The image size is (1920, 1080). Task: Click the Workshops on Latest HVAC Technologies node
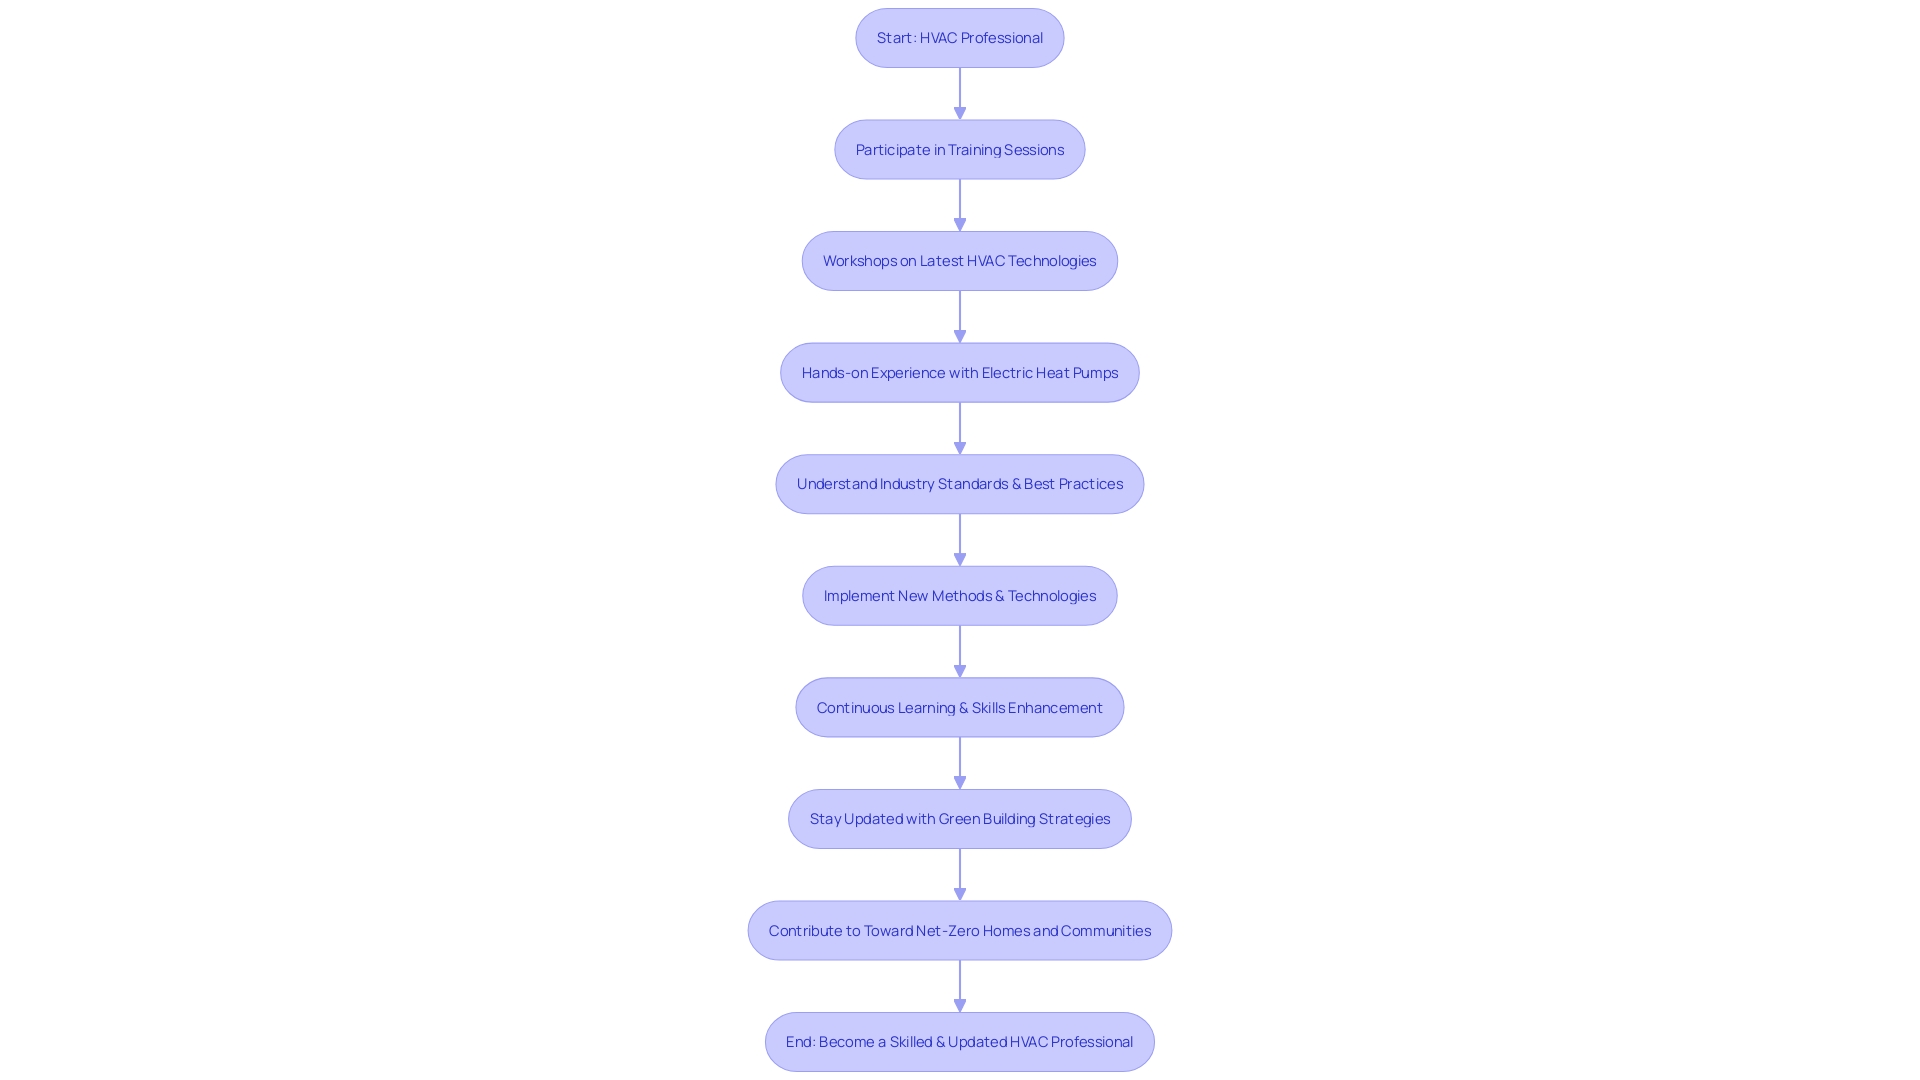point(960,260)
